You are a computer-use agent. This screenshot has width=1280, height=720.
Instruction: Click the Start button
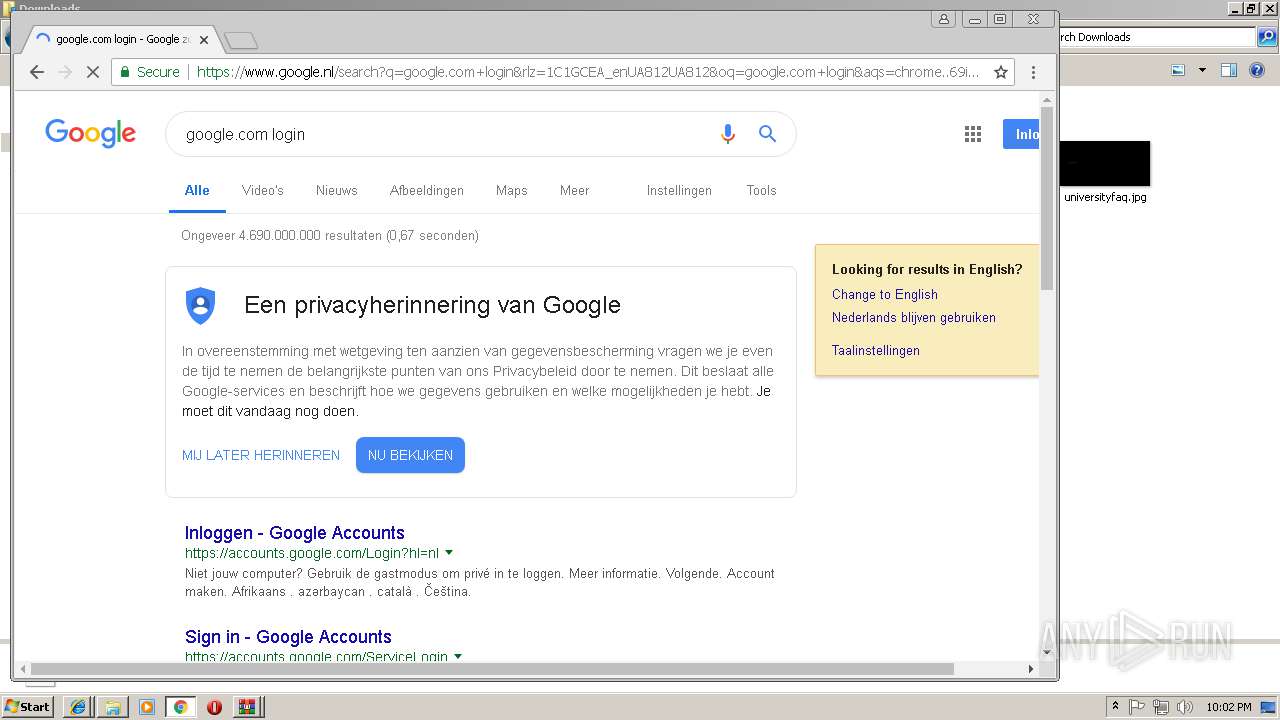(x=28, y=707)
